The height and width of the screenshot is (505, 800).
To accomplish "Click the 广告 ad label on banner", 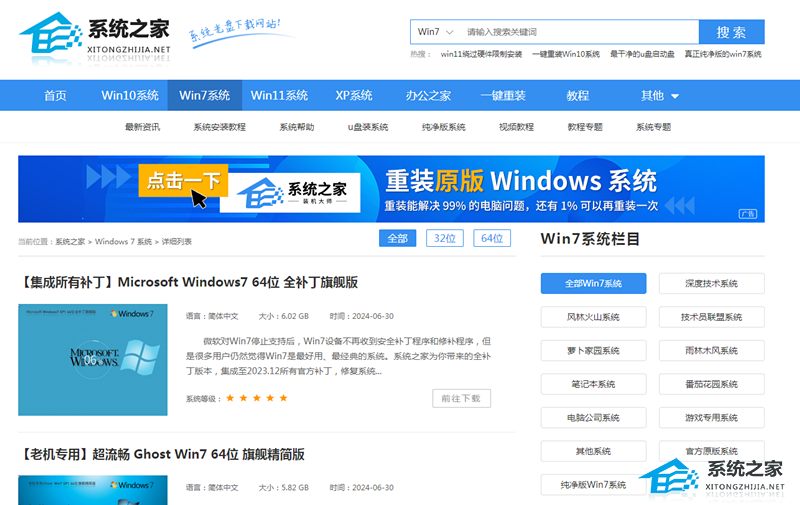I will pos(748,214).
